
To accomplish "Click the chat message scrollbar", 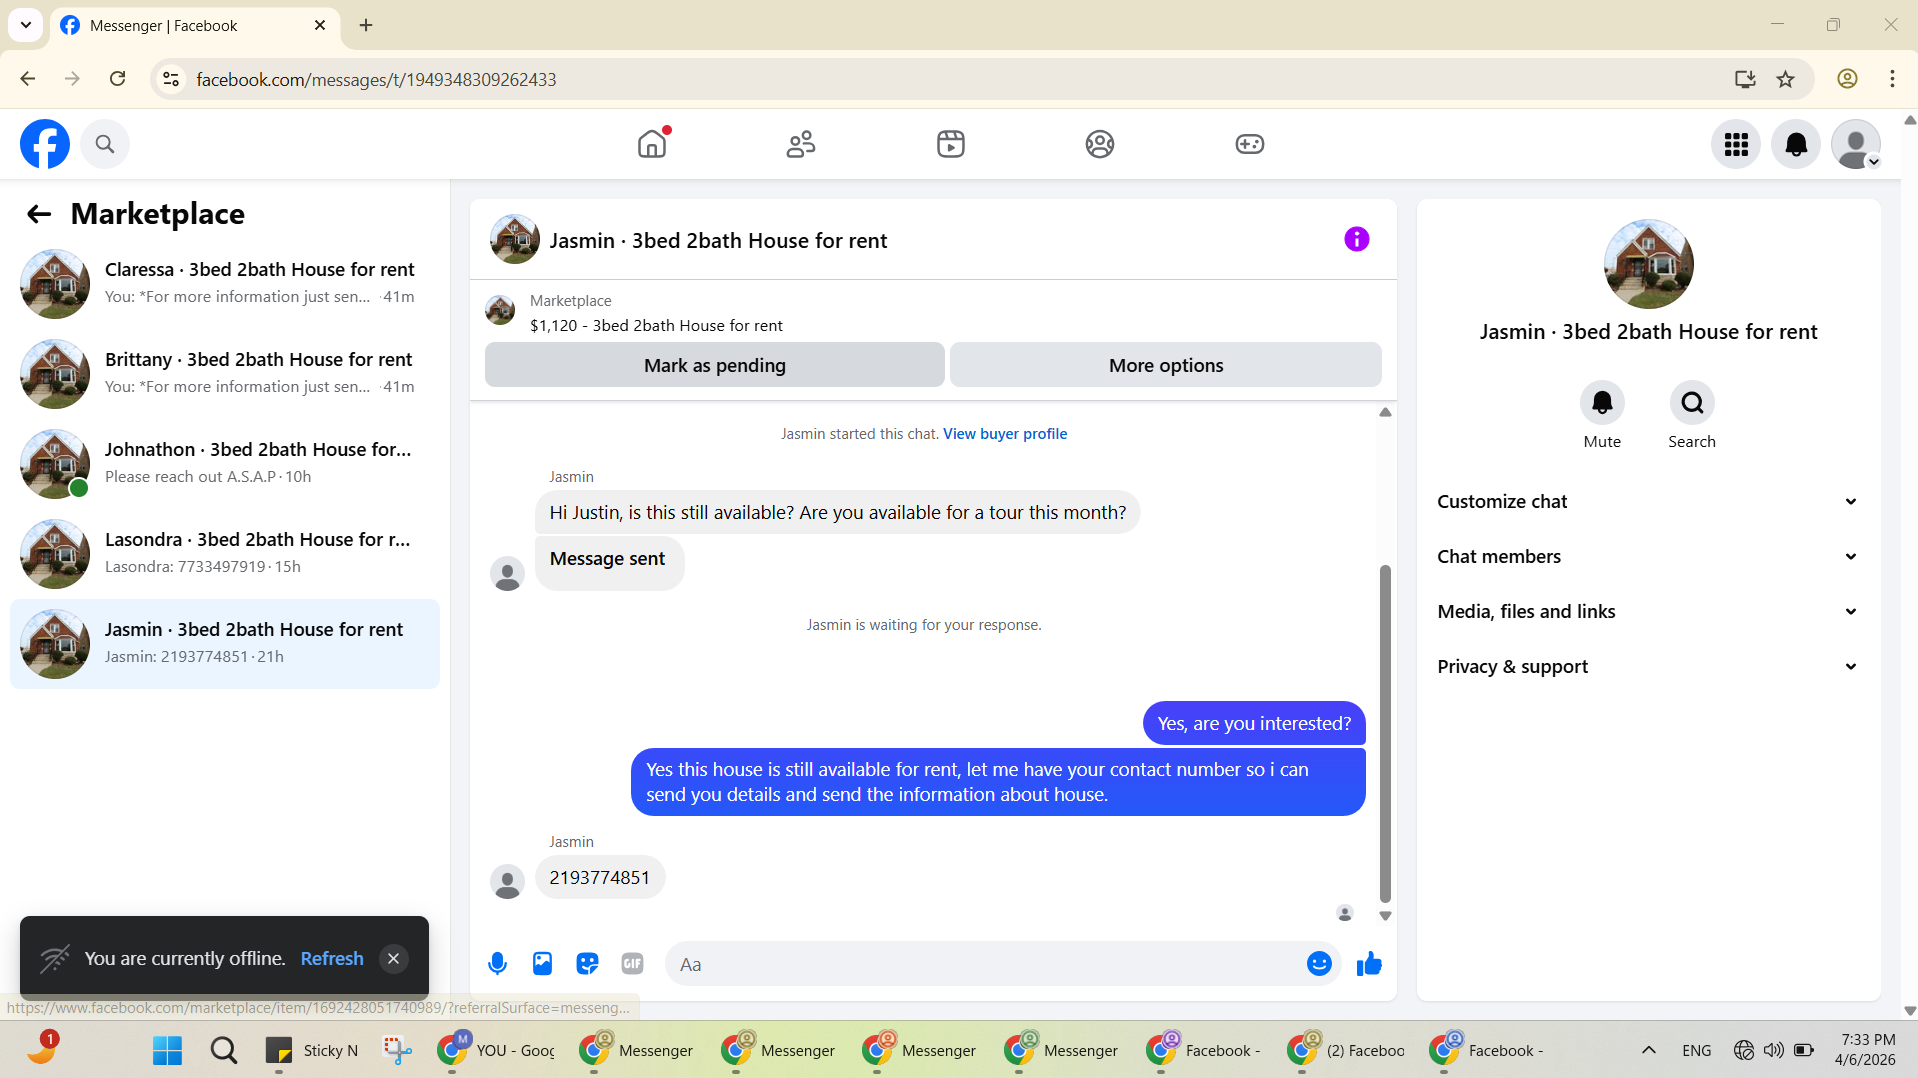I will coord(1385,734).
